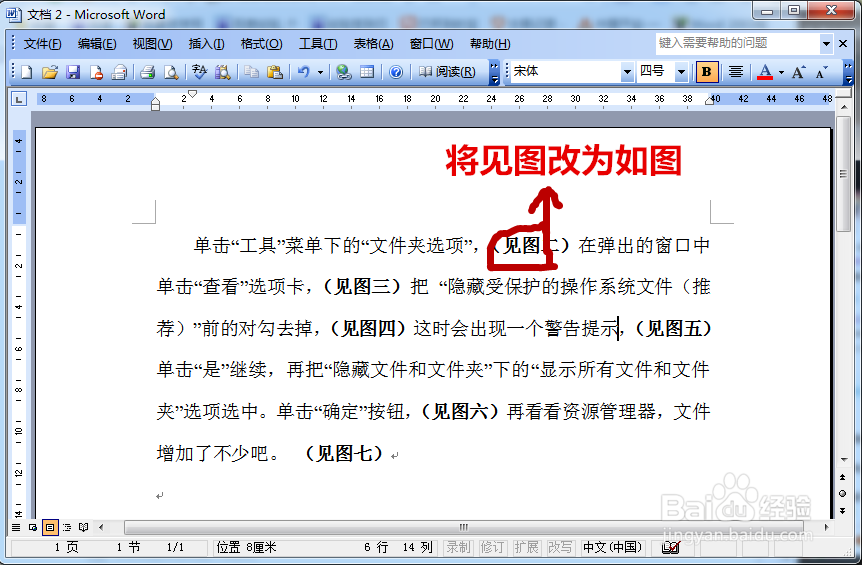862x565 pixels.
Task: Click the text （见图三） in document
Action: [363, 286]
